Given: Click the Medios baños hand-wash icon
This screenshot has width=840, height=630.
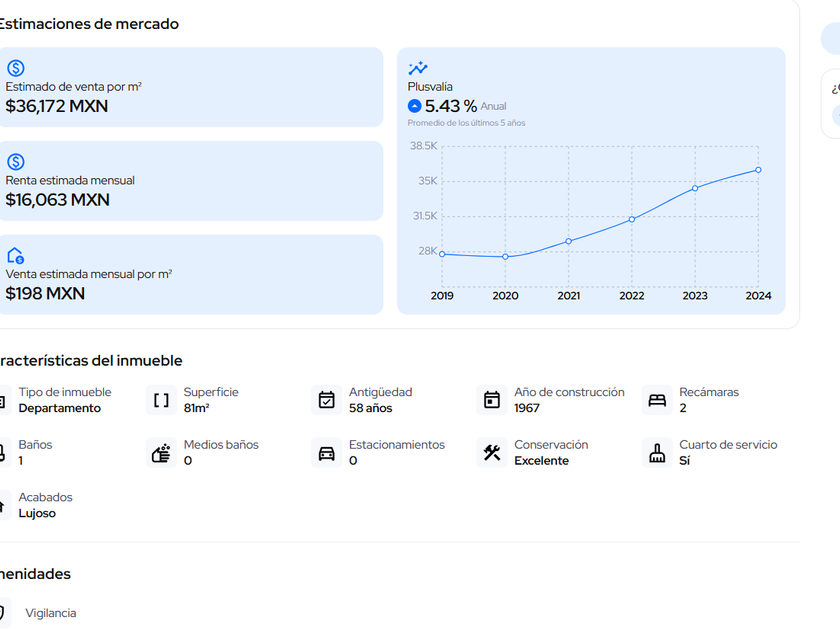Looking at the screenshot, I should click(x=161, y=453).
